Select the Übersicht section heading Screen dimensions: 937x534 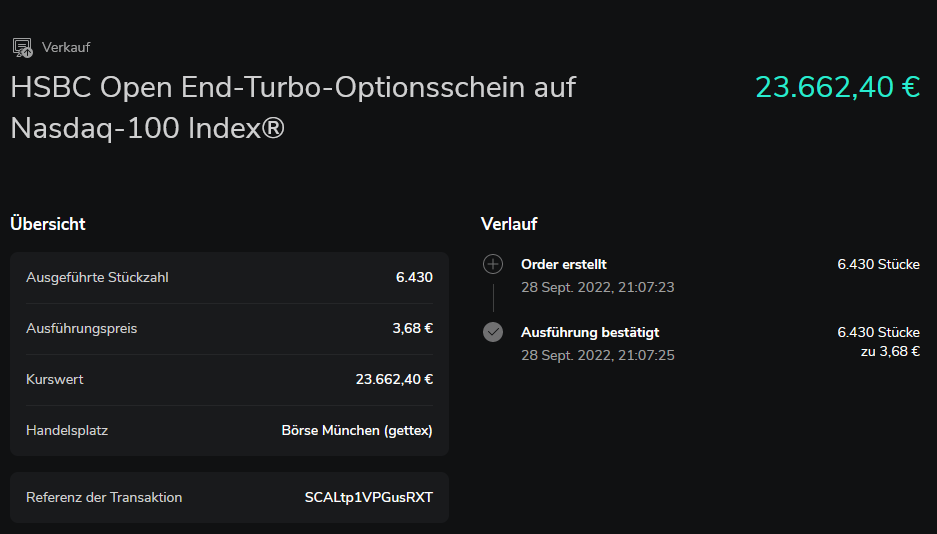[x=48, y=224]
